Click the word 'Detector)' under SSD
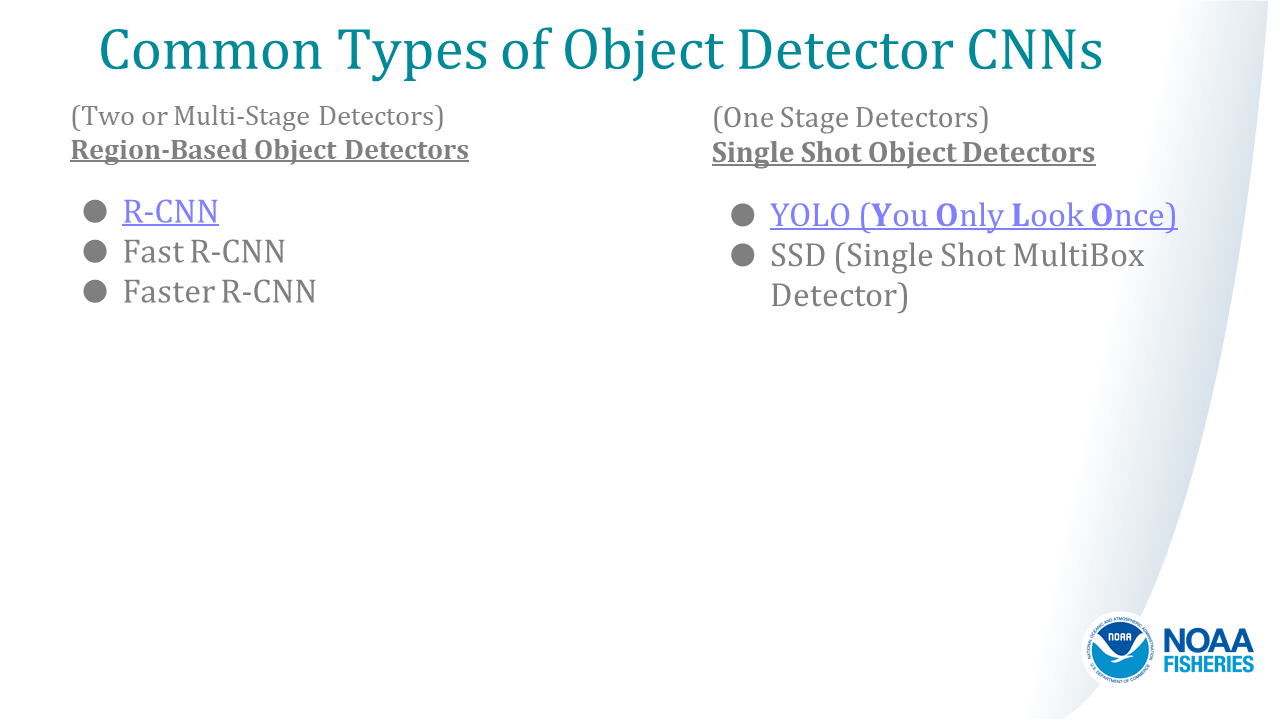Viewport: 1280px width, 720px height. click(839, 296)
